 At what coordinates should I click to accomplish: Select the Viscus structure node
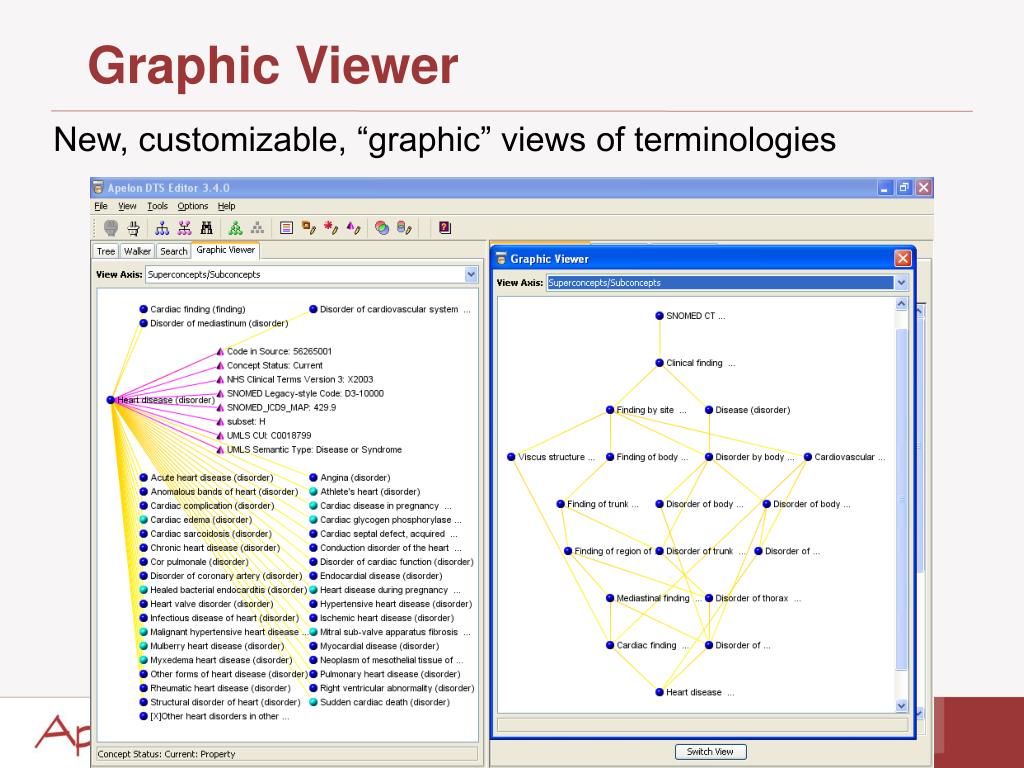551,457
